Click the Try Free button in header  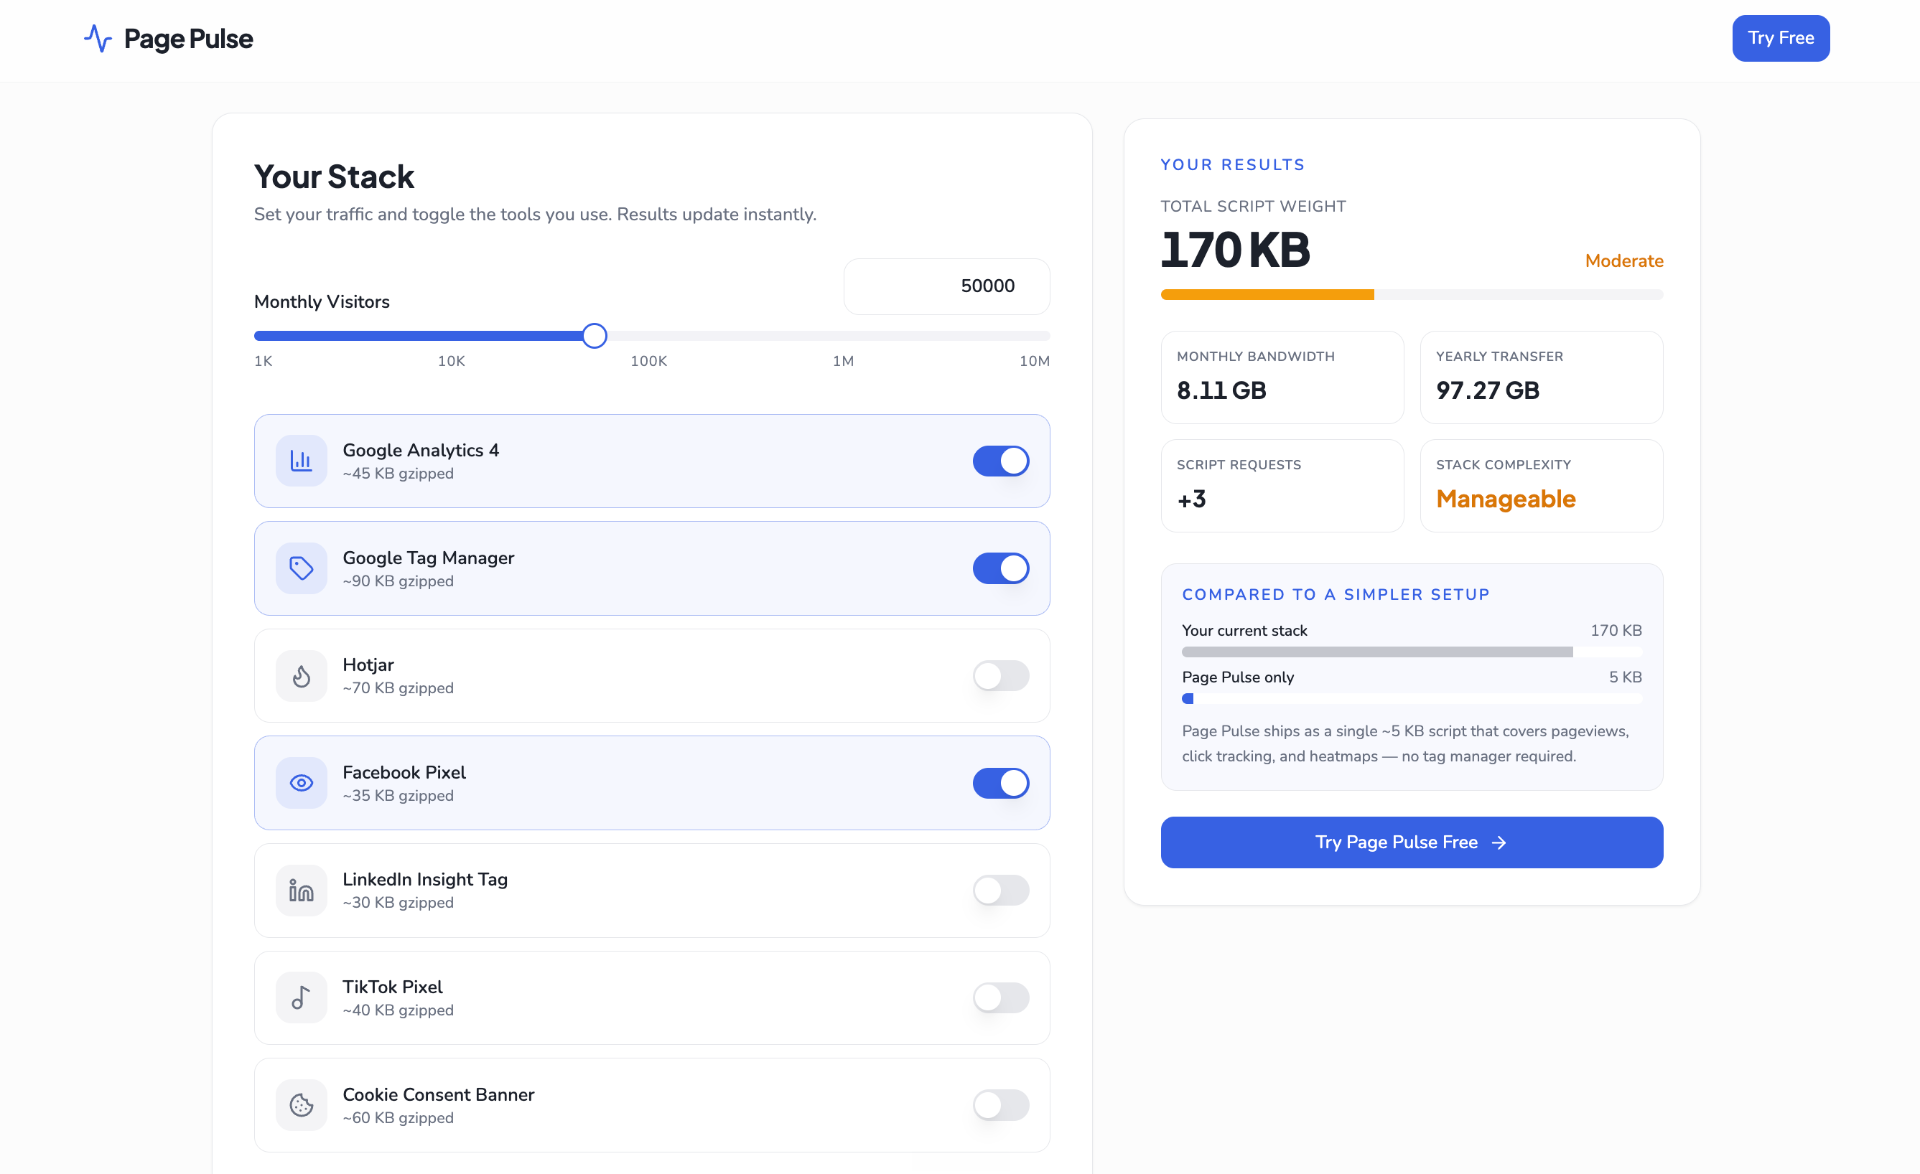click(1781, 38)
